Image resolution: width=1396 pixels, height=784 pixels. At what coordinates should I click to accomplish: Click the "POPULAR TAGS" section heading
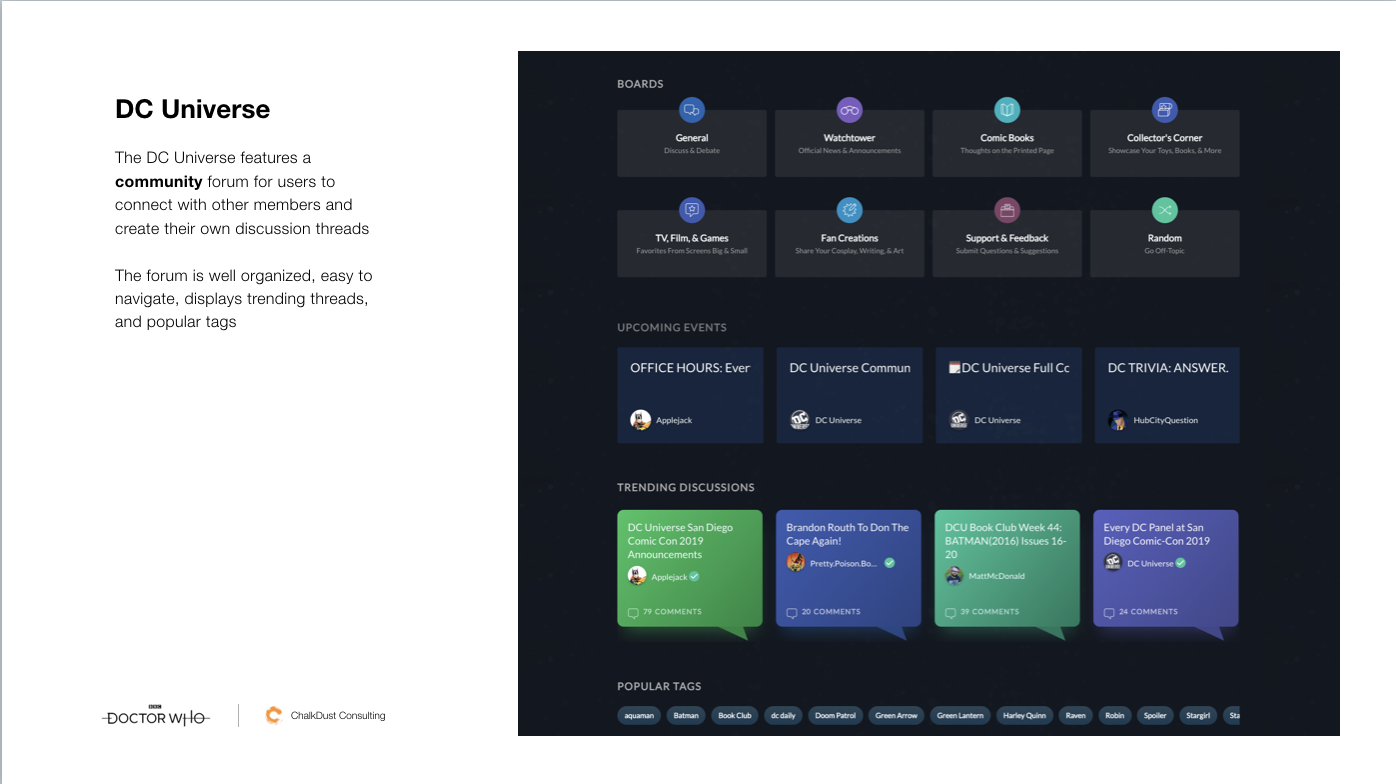click(x=659, y=687)
